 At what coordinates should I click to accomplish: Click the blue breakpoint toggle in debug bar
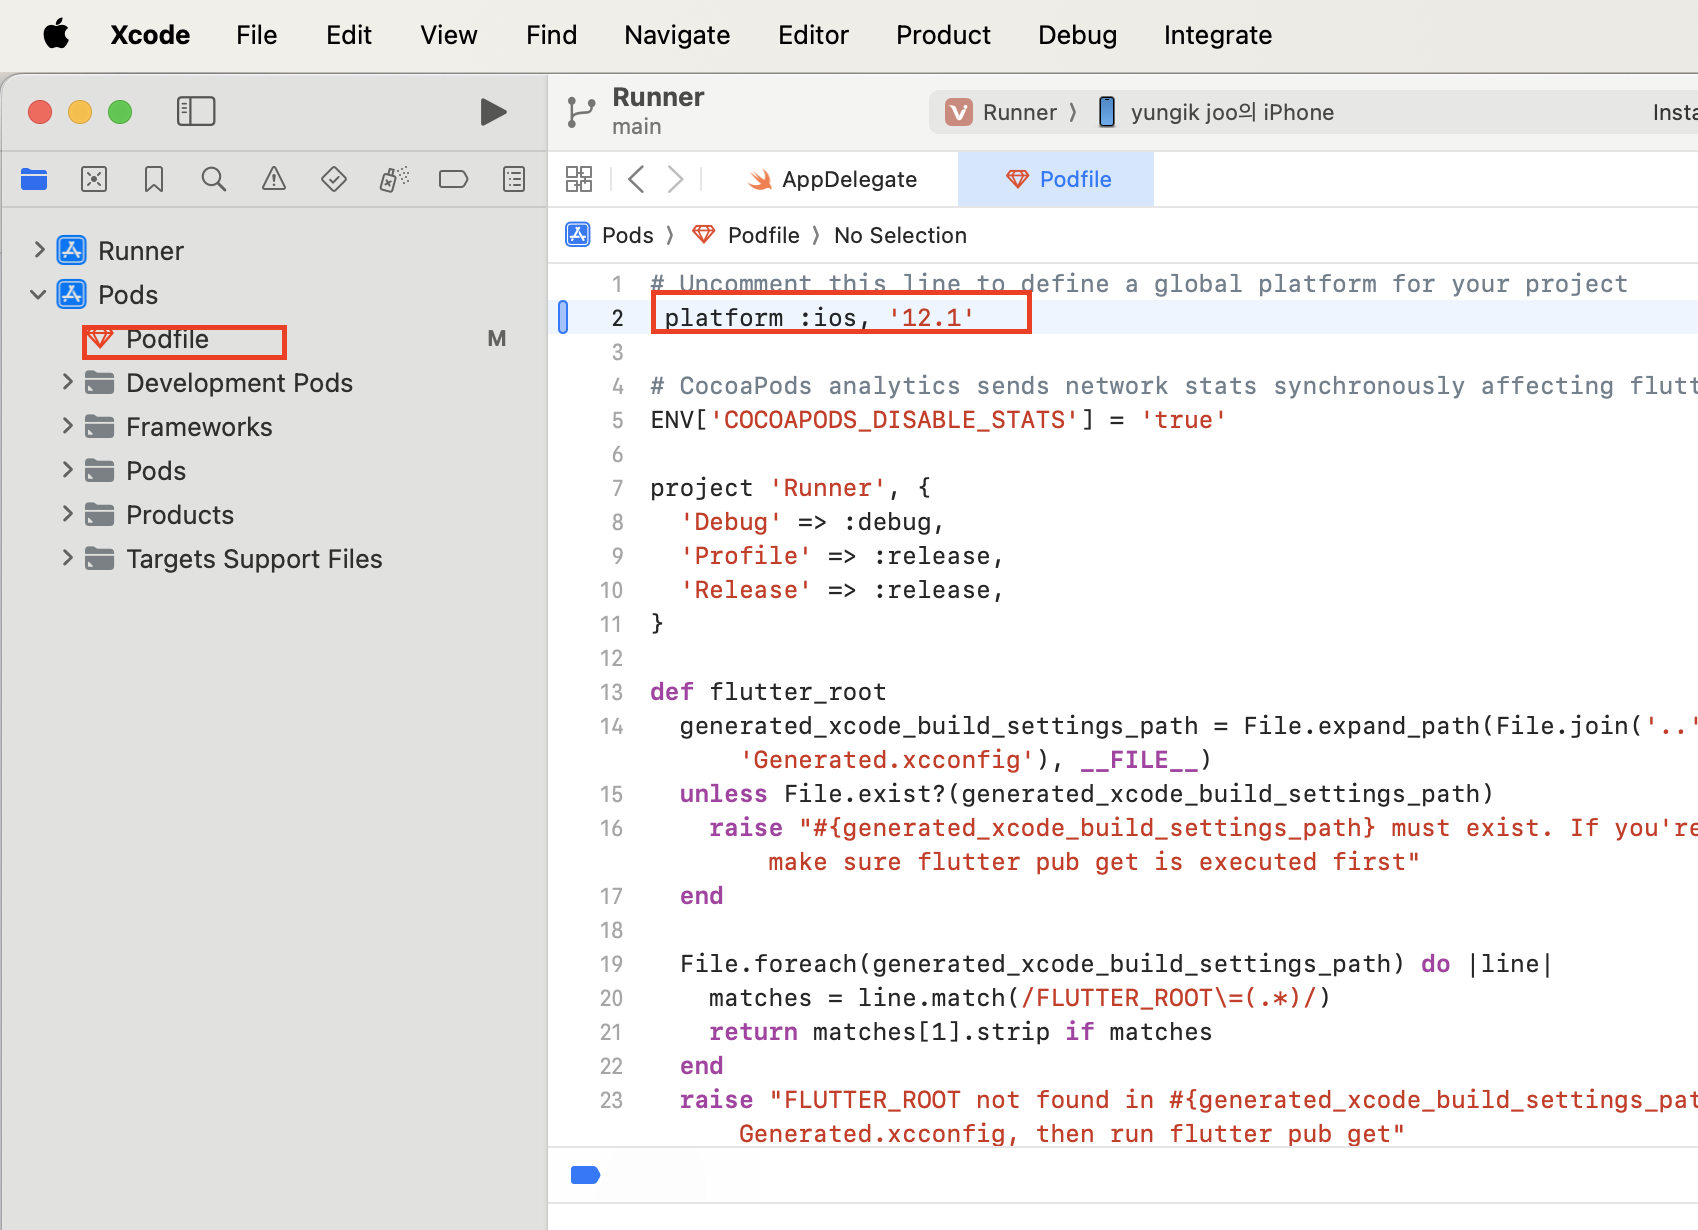[585, 1174]
